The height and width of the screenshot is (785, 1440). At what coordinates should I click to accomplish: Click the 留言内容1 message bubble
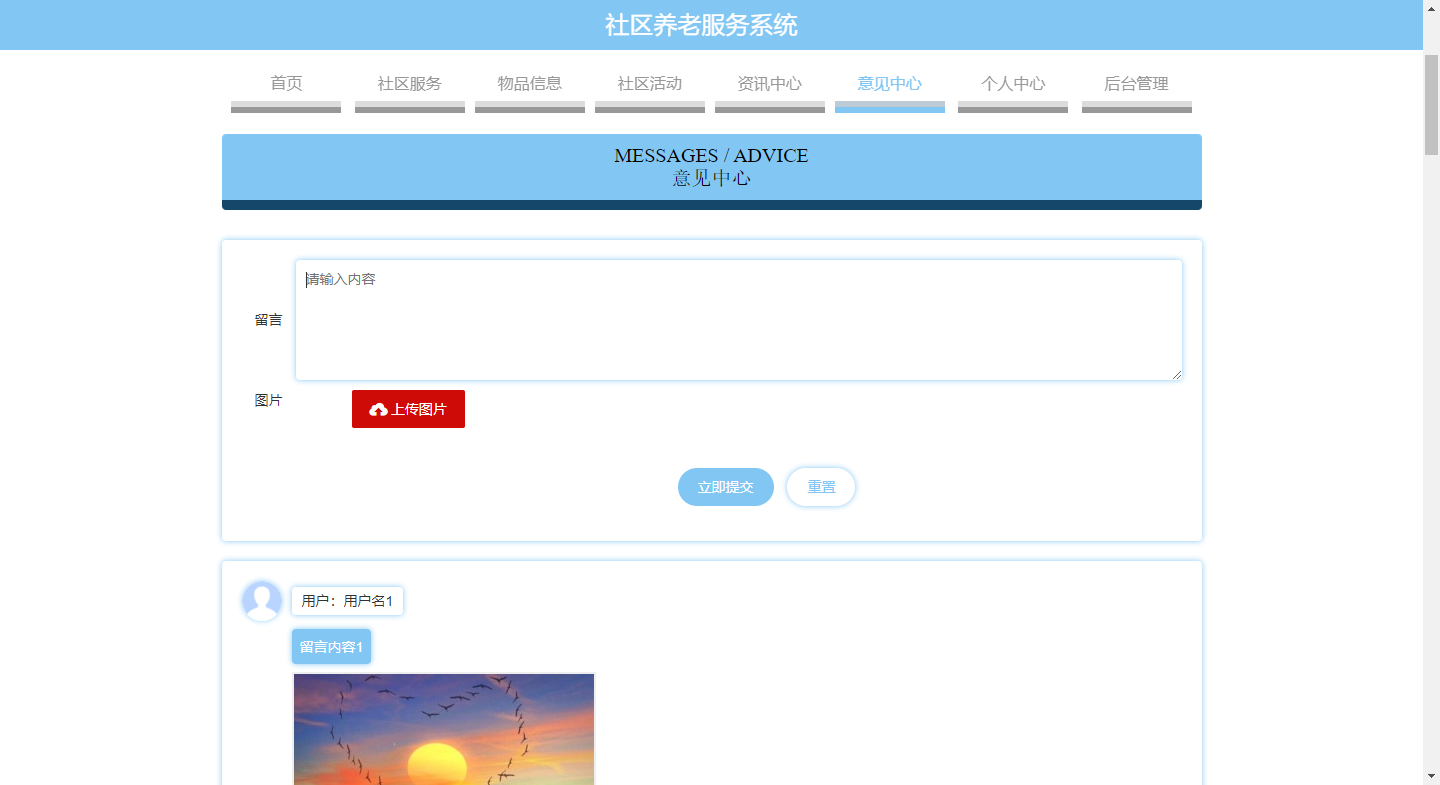tap(331, 647)
